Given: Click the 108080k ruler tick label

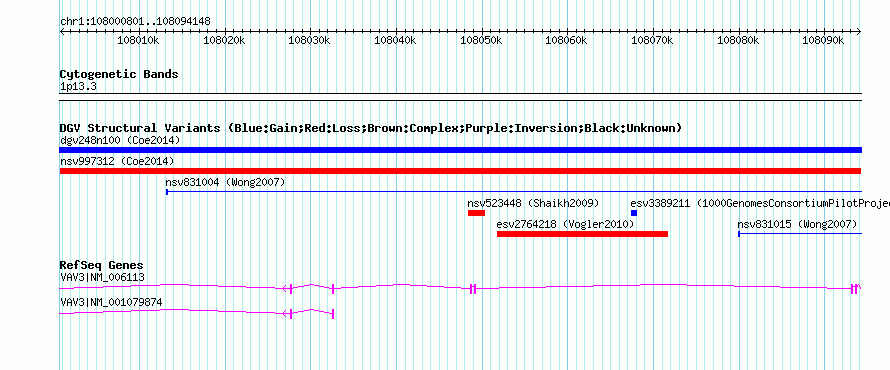Looking at the screenshot, I should 738,40.
